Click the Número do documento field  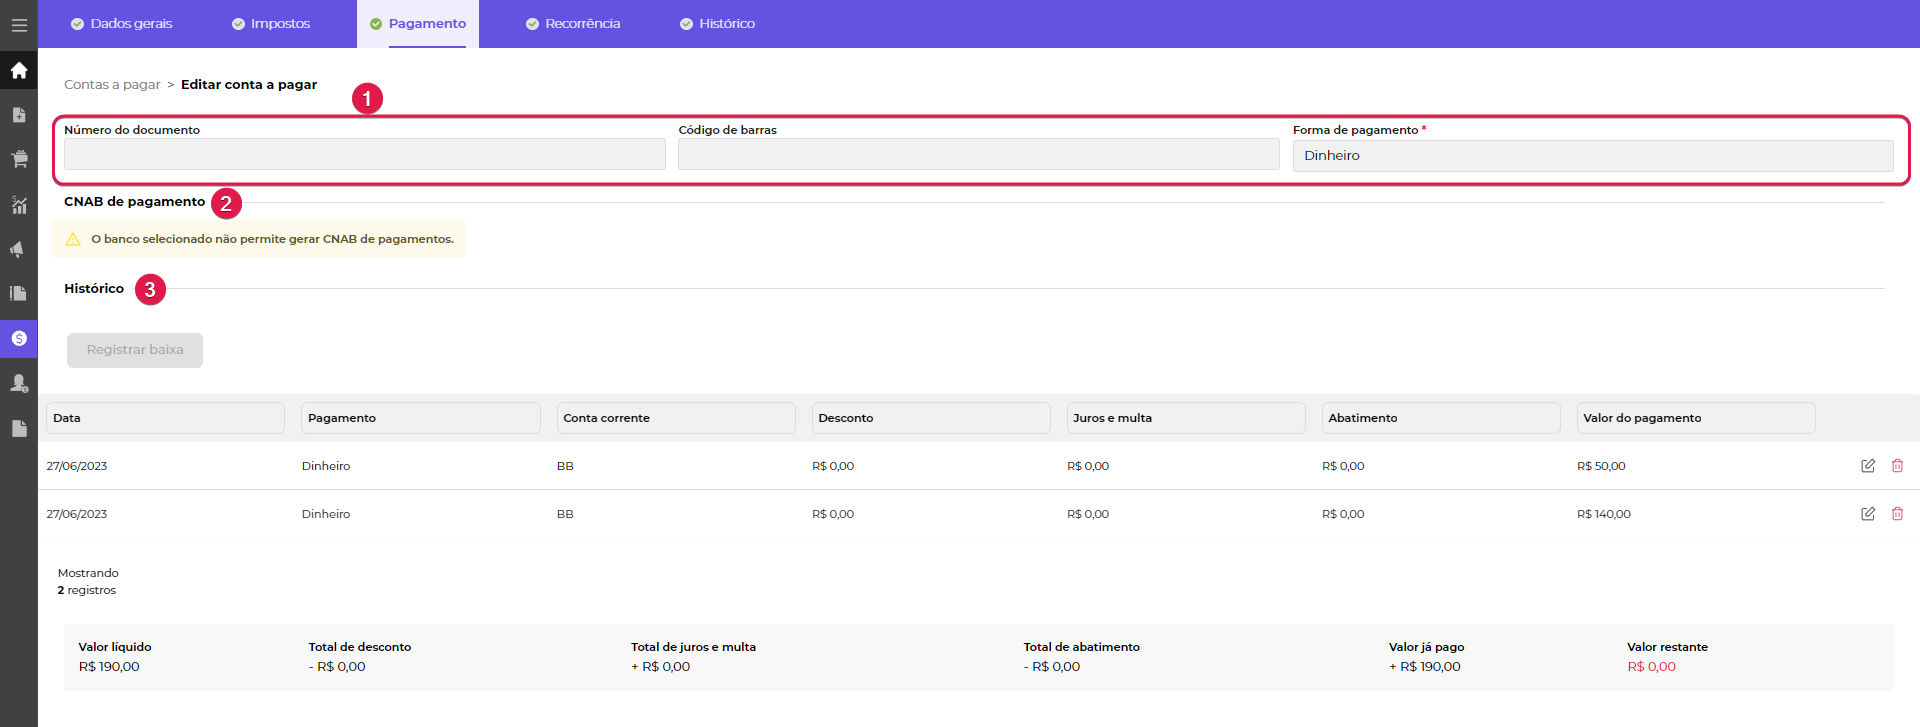(x=364, y=154)
